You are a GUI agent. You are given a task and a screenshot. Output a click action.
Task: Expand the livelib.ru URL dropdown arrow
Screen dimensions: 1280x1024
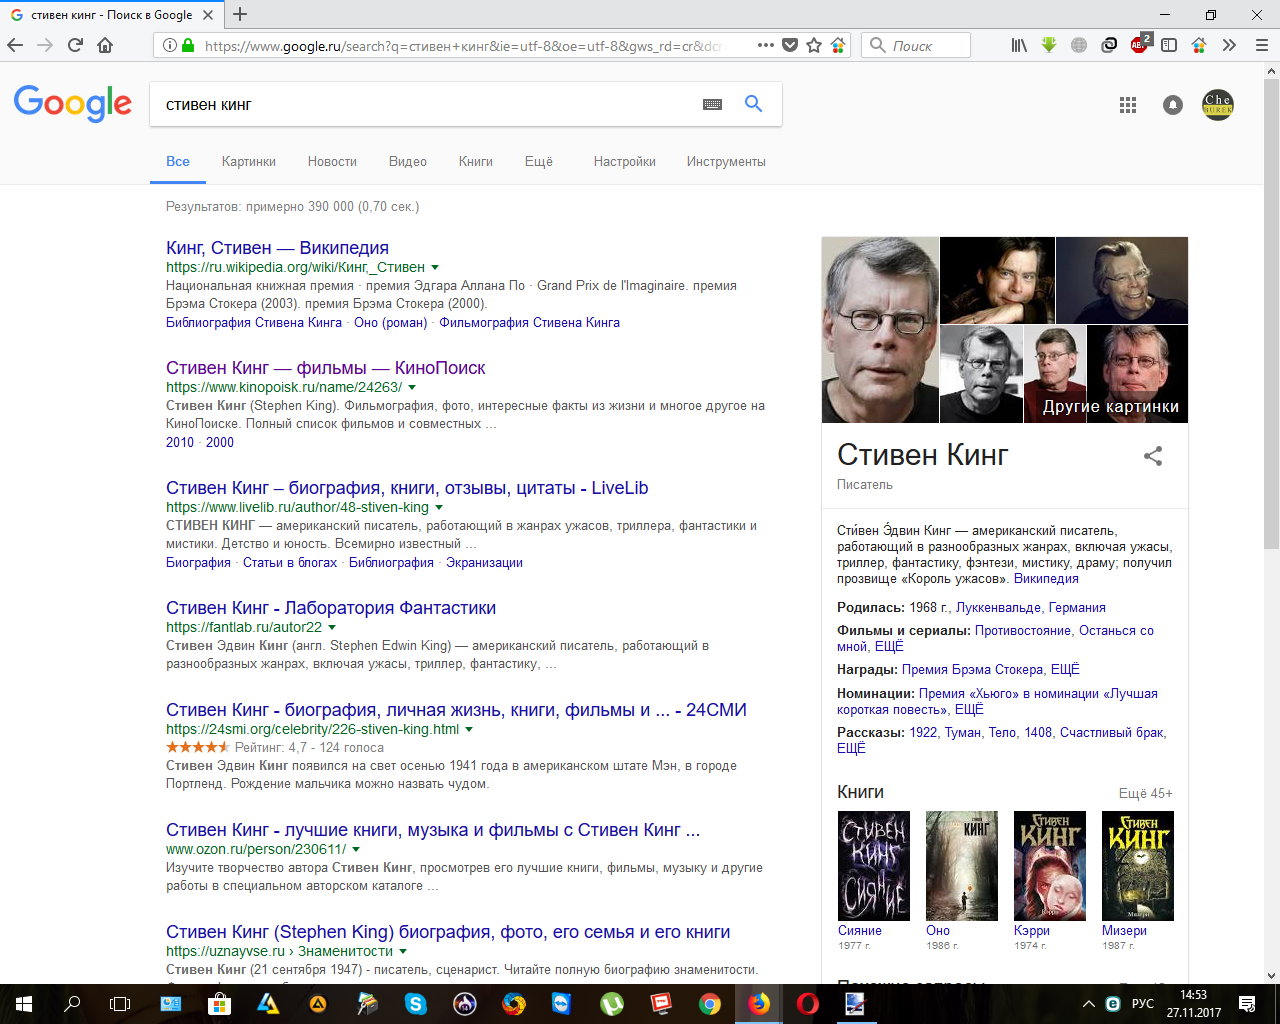click(x=439, y=508)
